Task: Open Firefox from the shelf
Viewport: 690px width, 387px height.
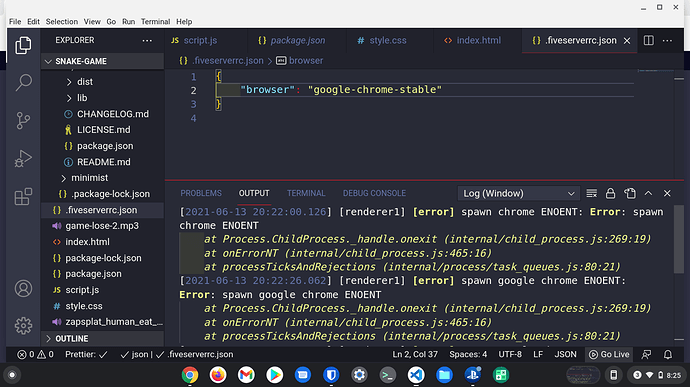Action: (218, 375)
